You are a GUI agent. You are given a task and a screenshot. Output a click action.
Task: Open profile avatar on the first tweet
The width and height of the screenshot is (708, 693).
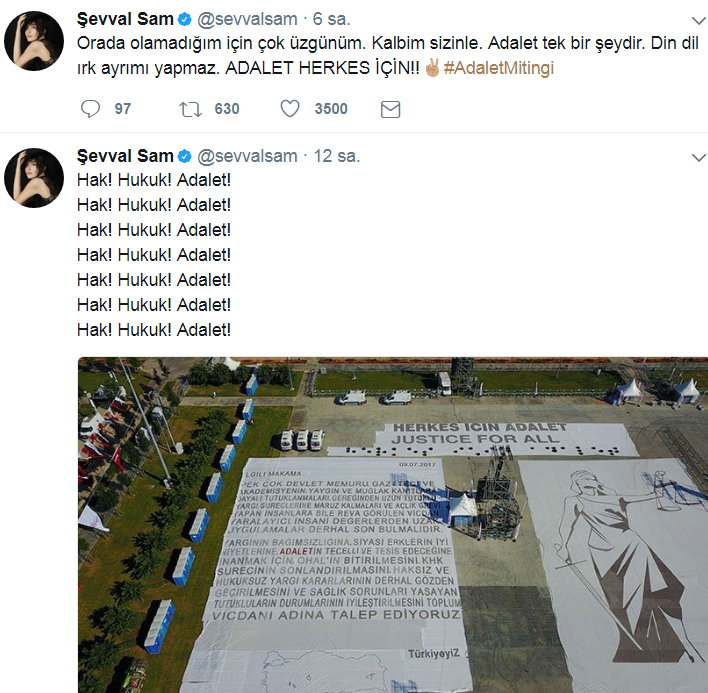(x=36, y=43)
